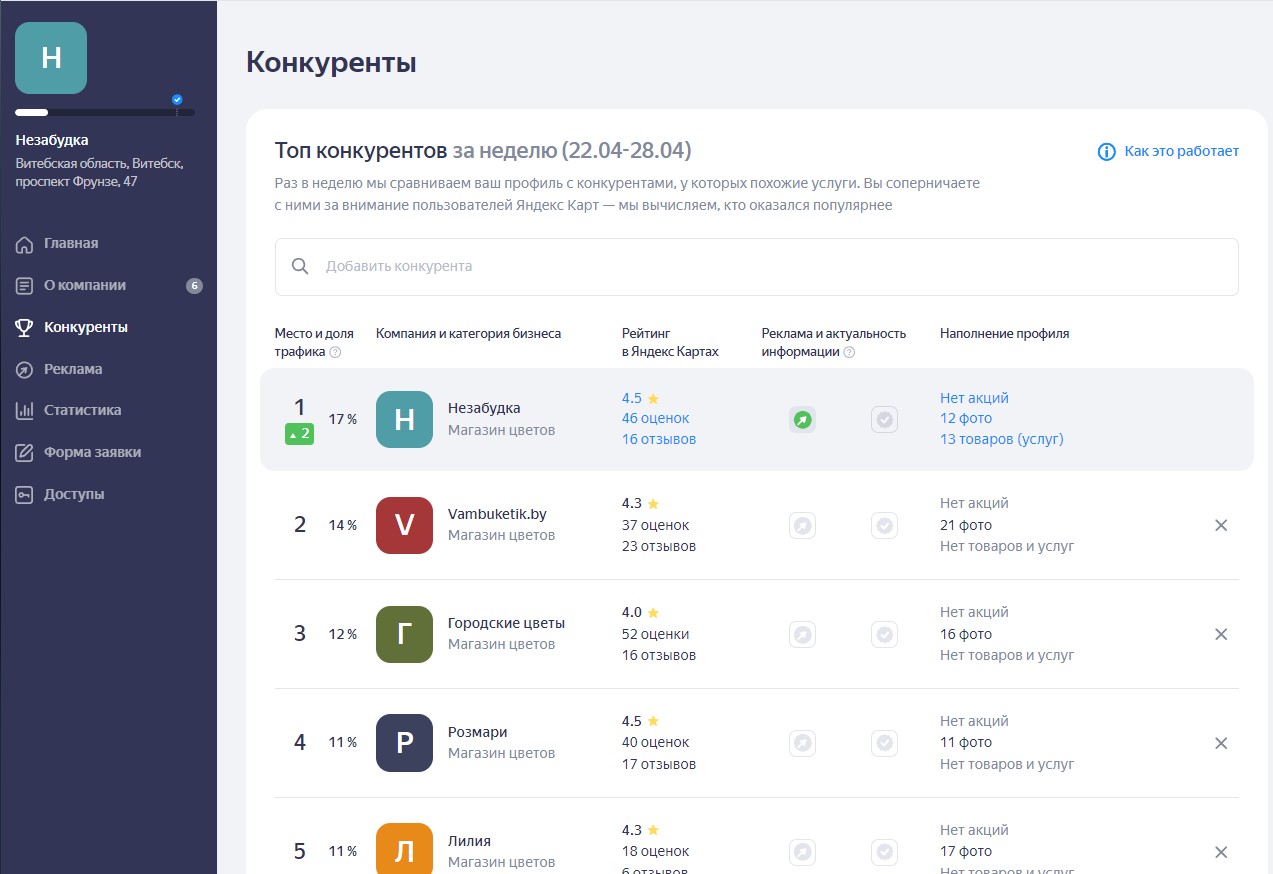Click the 21 фото text
1273x874 pixels.
(966, 525)
